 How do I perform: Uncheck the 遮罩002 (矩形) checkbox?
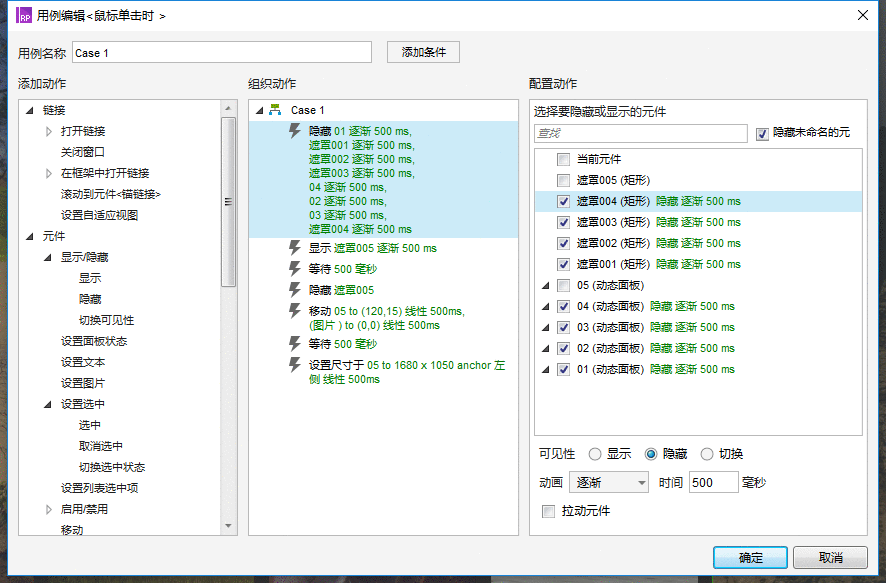pyautogui.click(x=563, y=243)
